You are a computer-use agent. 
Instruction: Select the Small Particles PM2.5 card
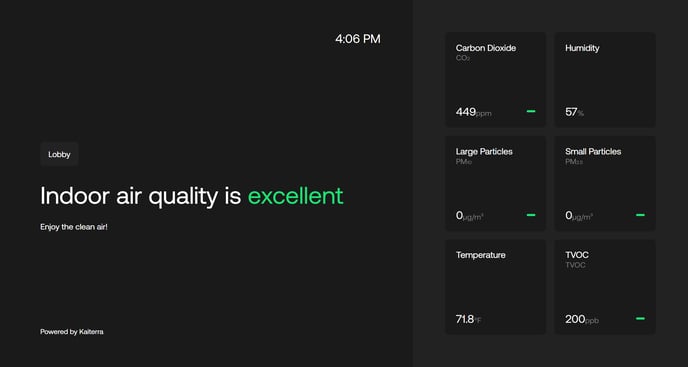(605, 184)
